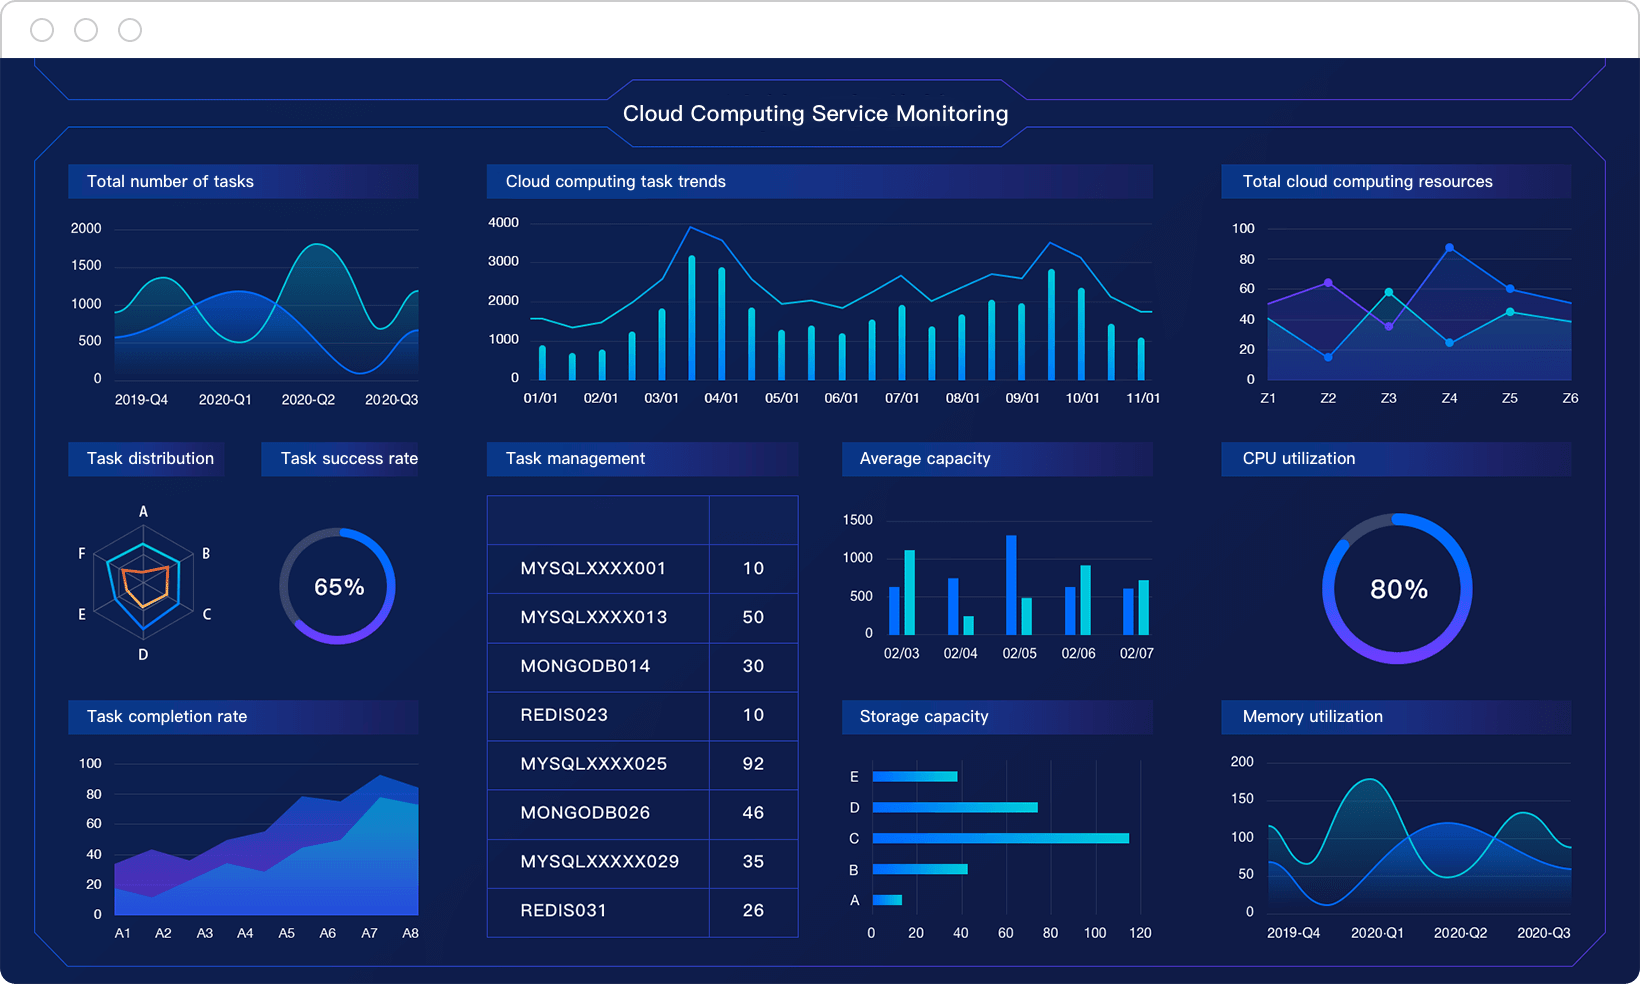Click the CPU utilization panel header
This screenshot has height=984, width=1640.
tap(1396, 458)
